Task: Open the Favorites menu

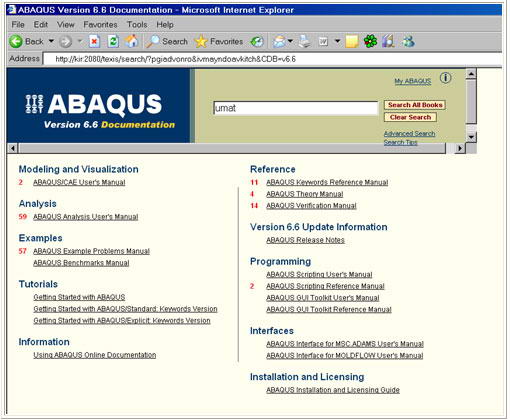Action: [100, 25]
